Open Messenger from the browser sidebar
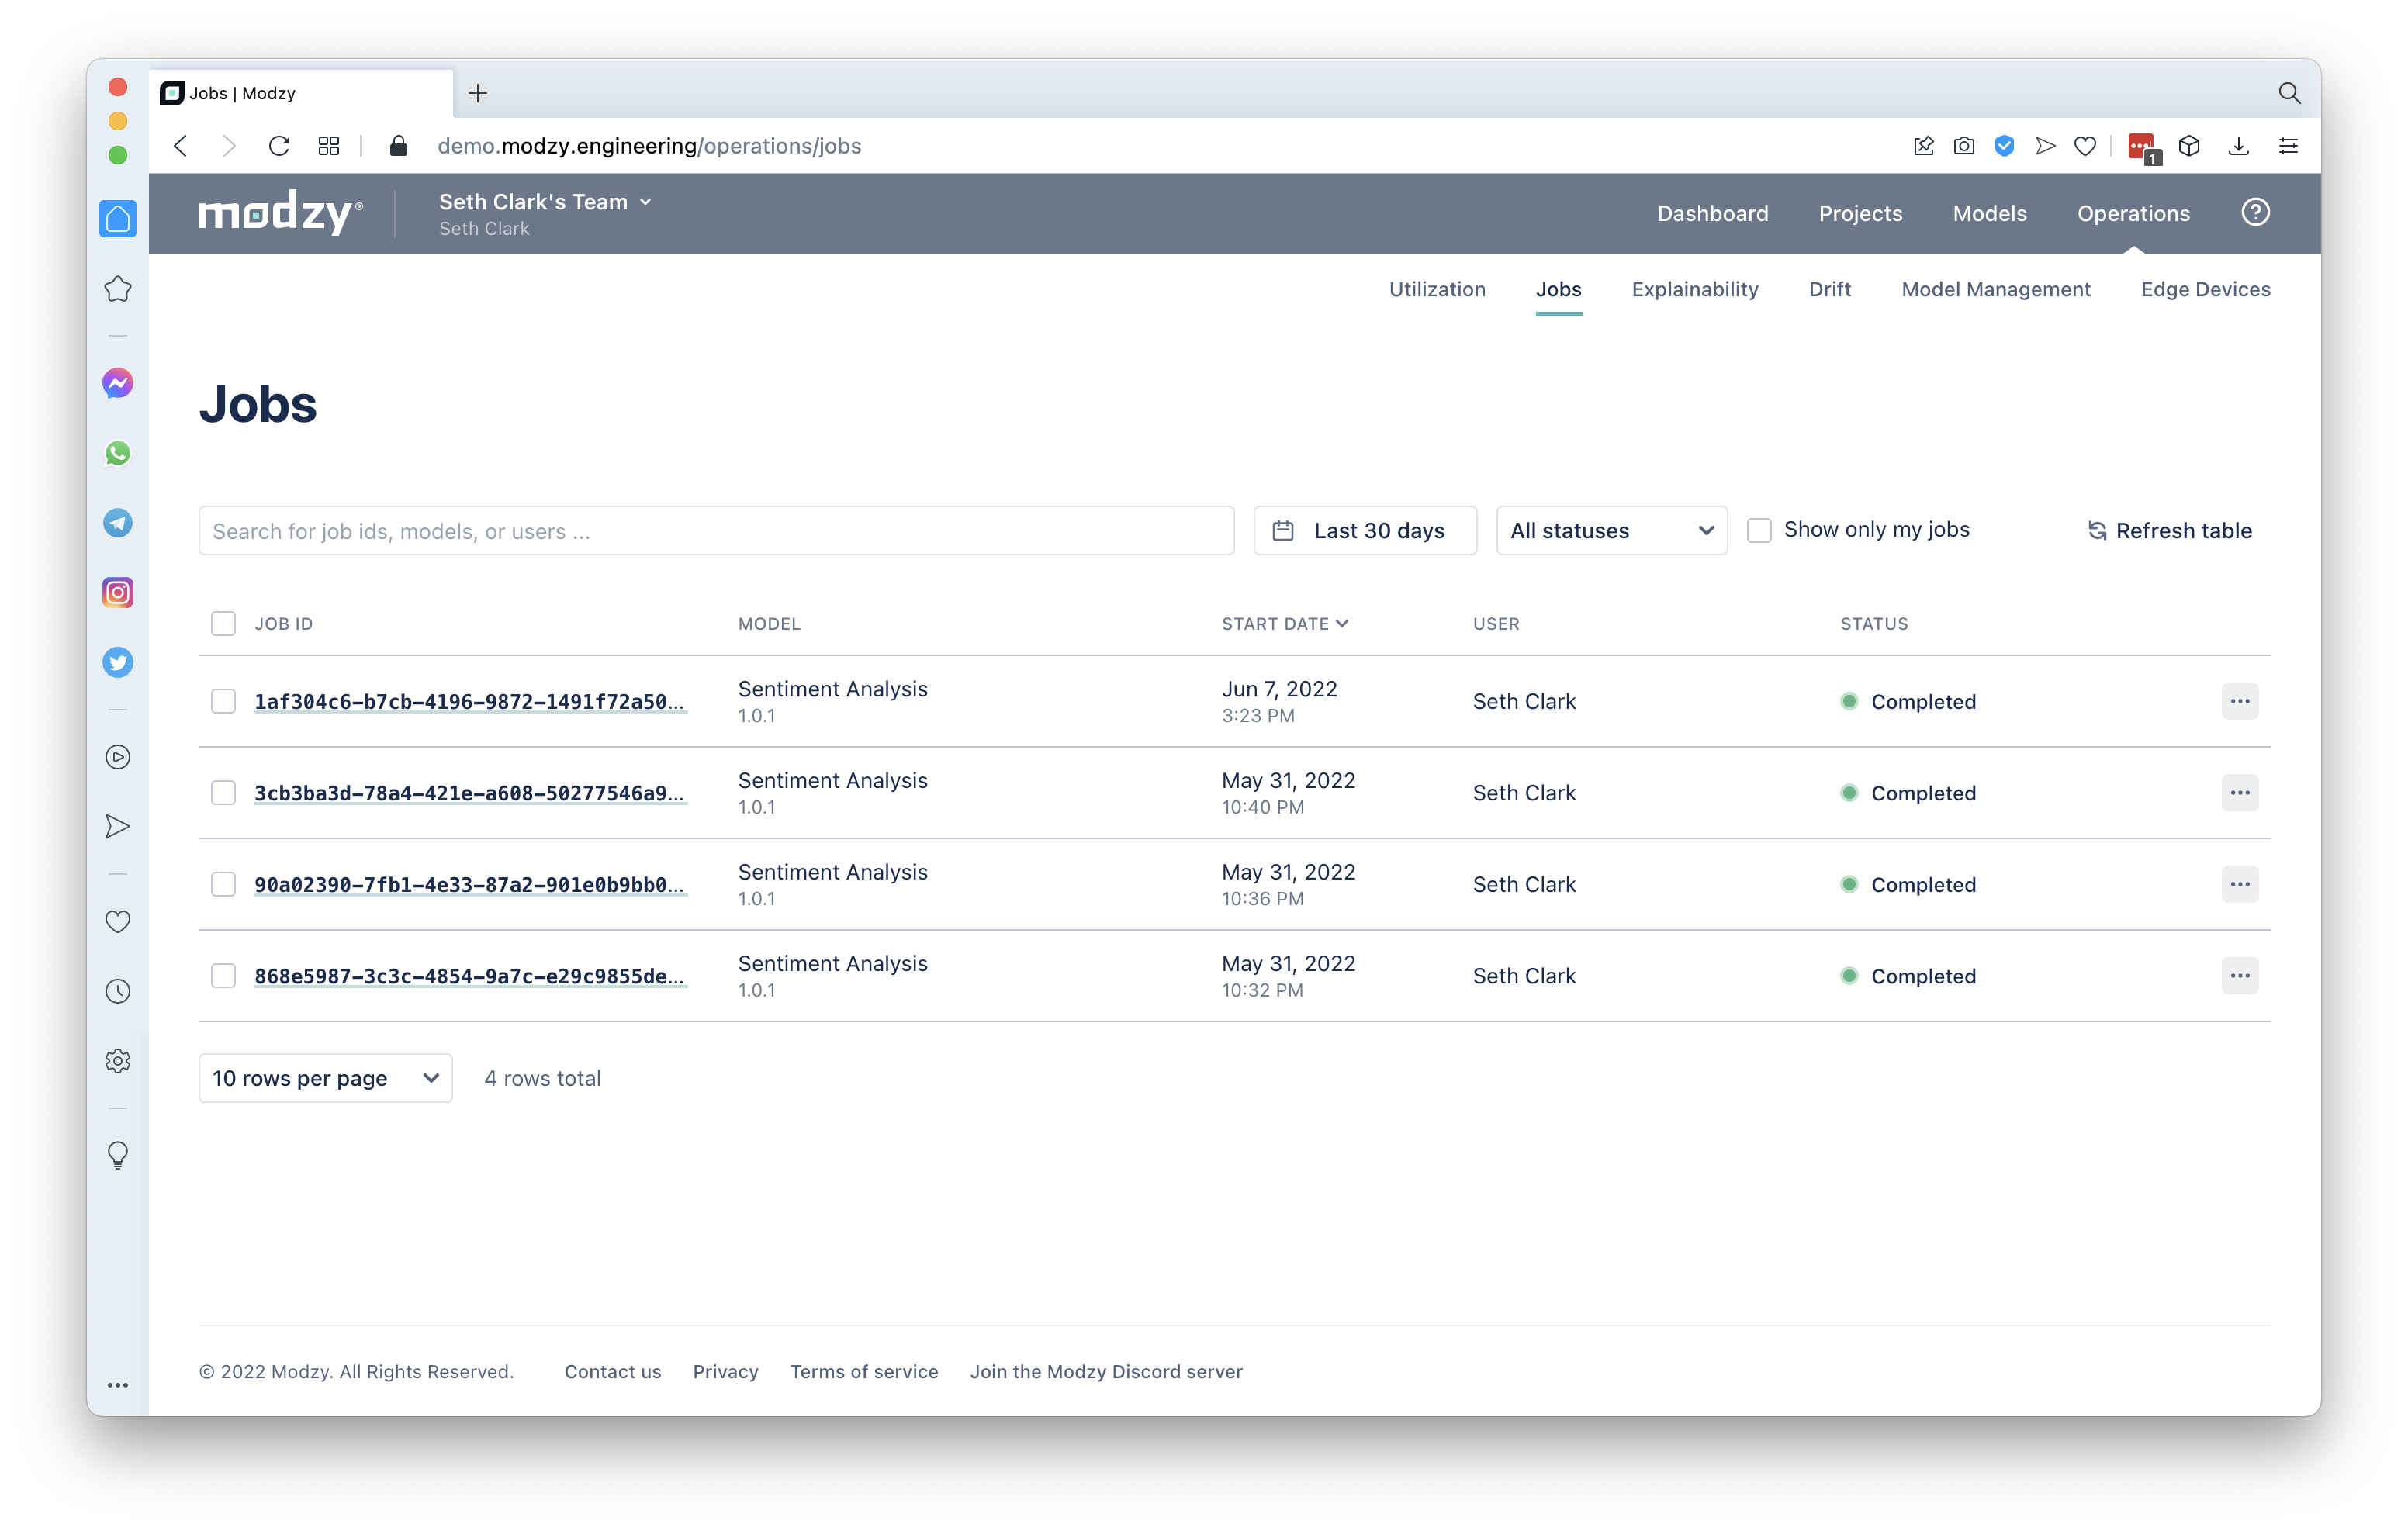Viewport: 2408px width, 1531px height. pyautogui.click(x=118, y=383)
